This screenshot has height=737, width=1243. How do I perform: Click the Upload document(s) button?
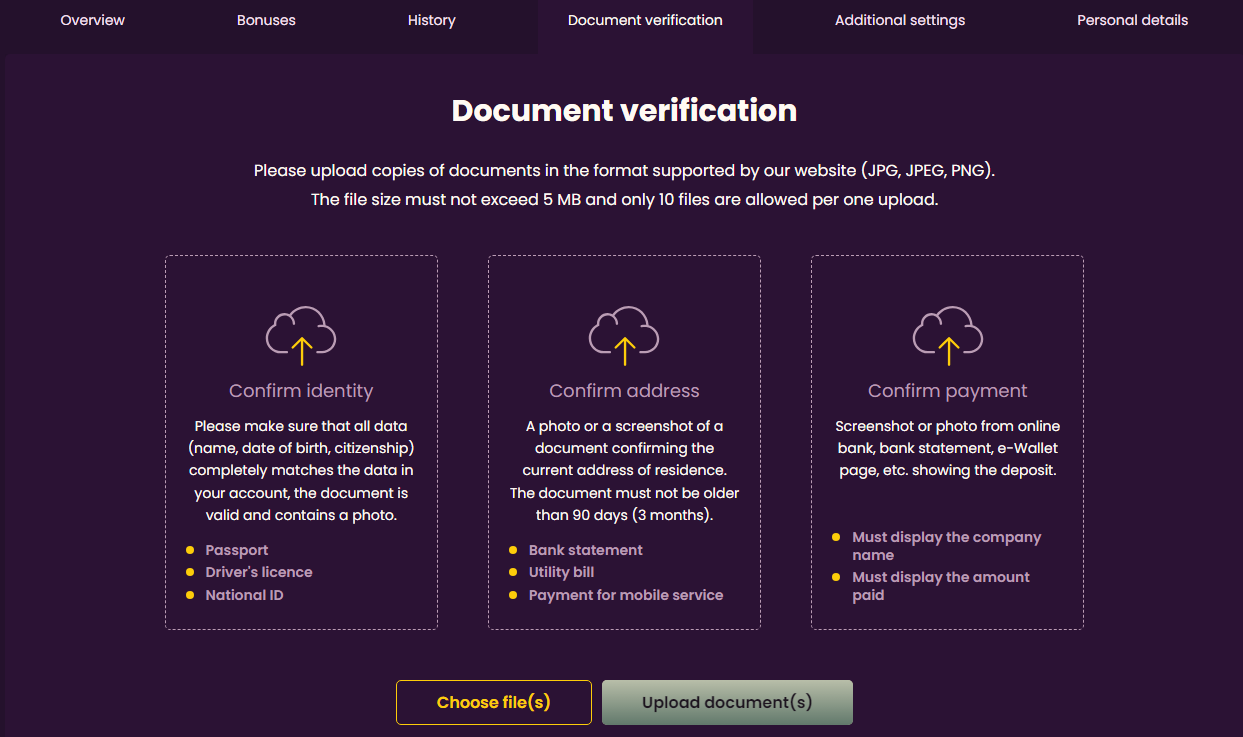pos(727,702)
